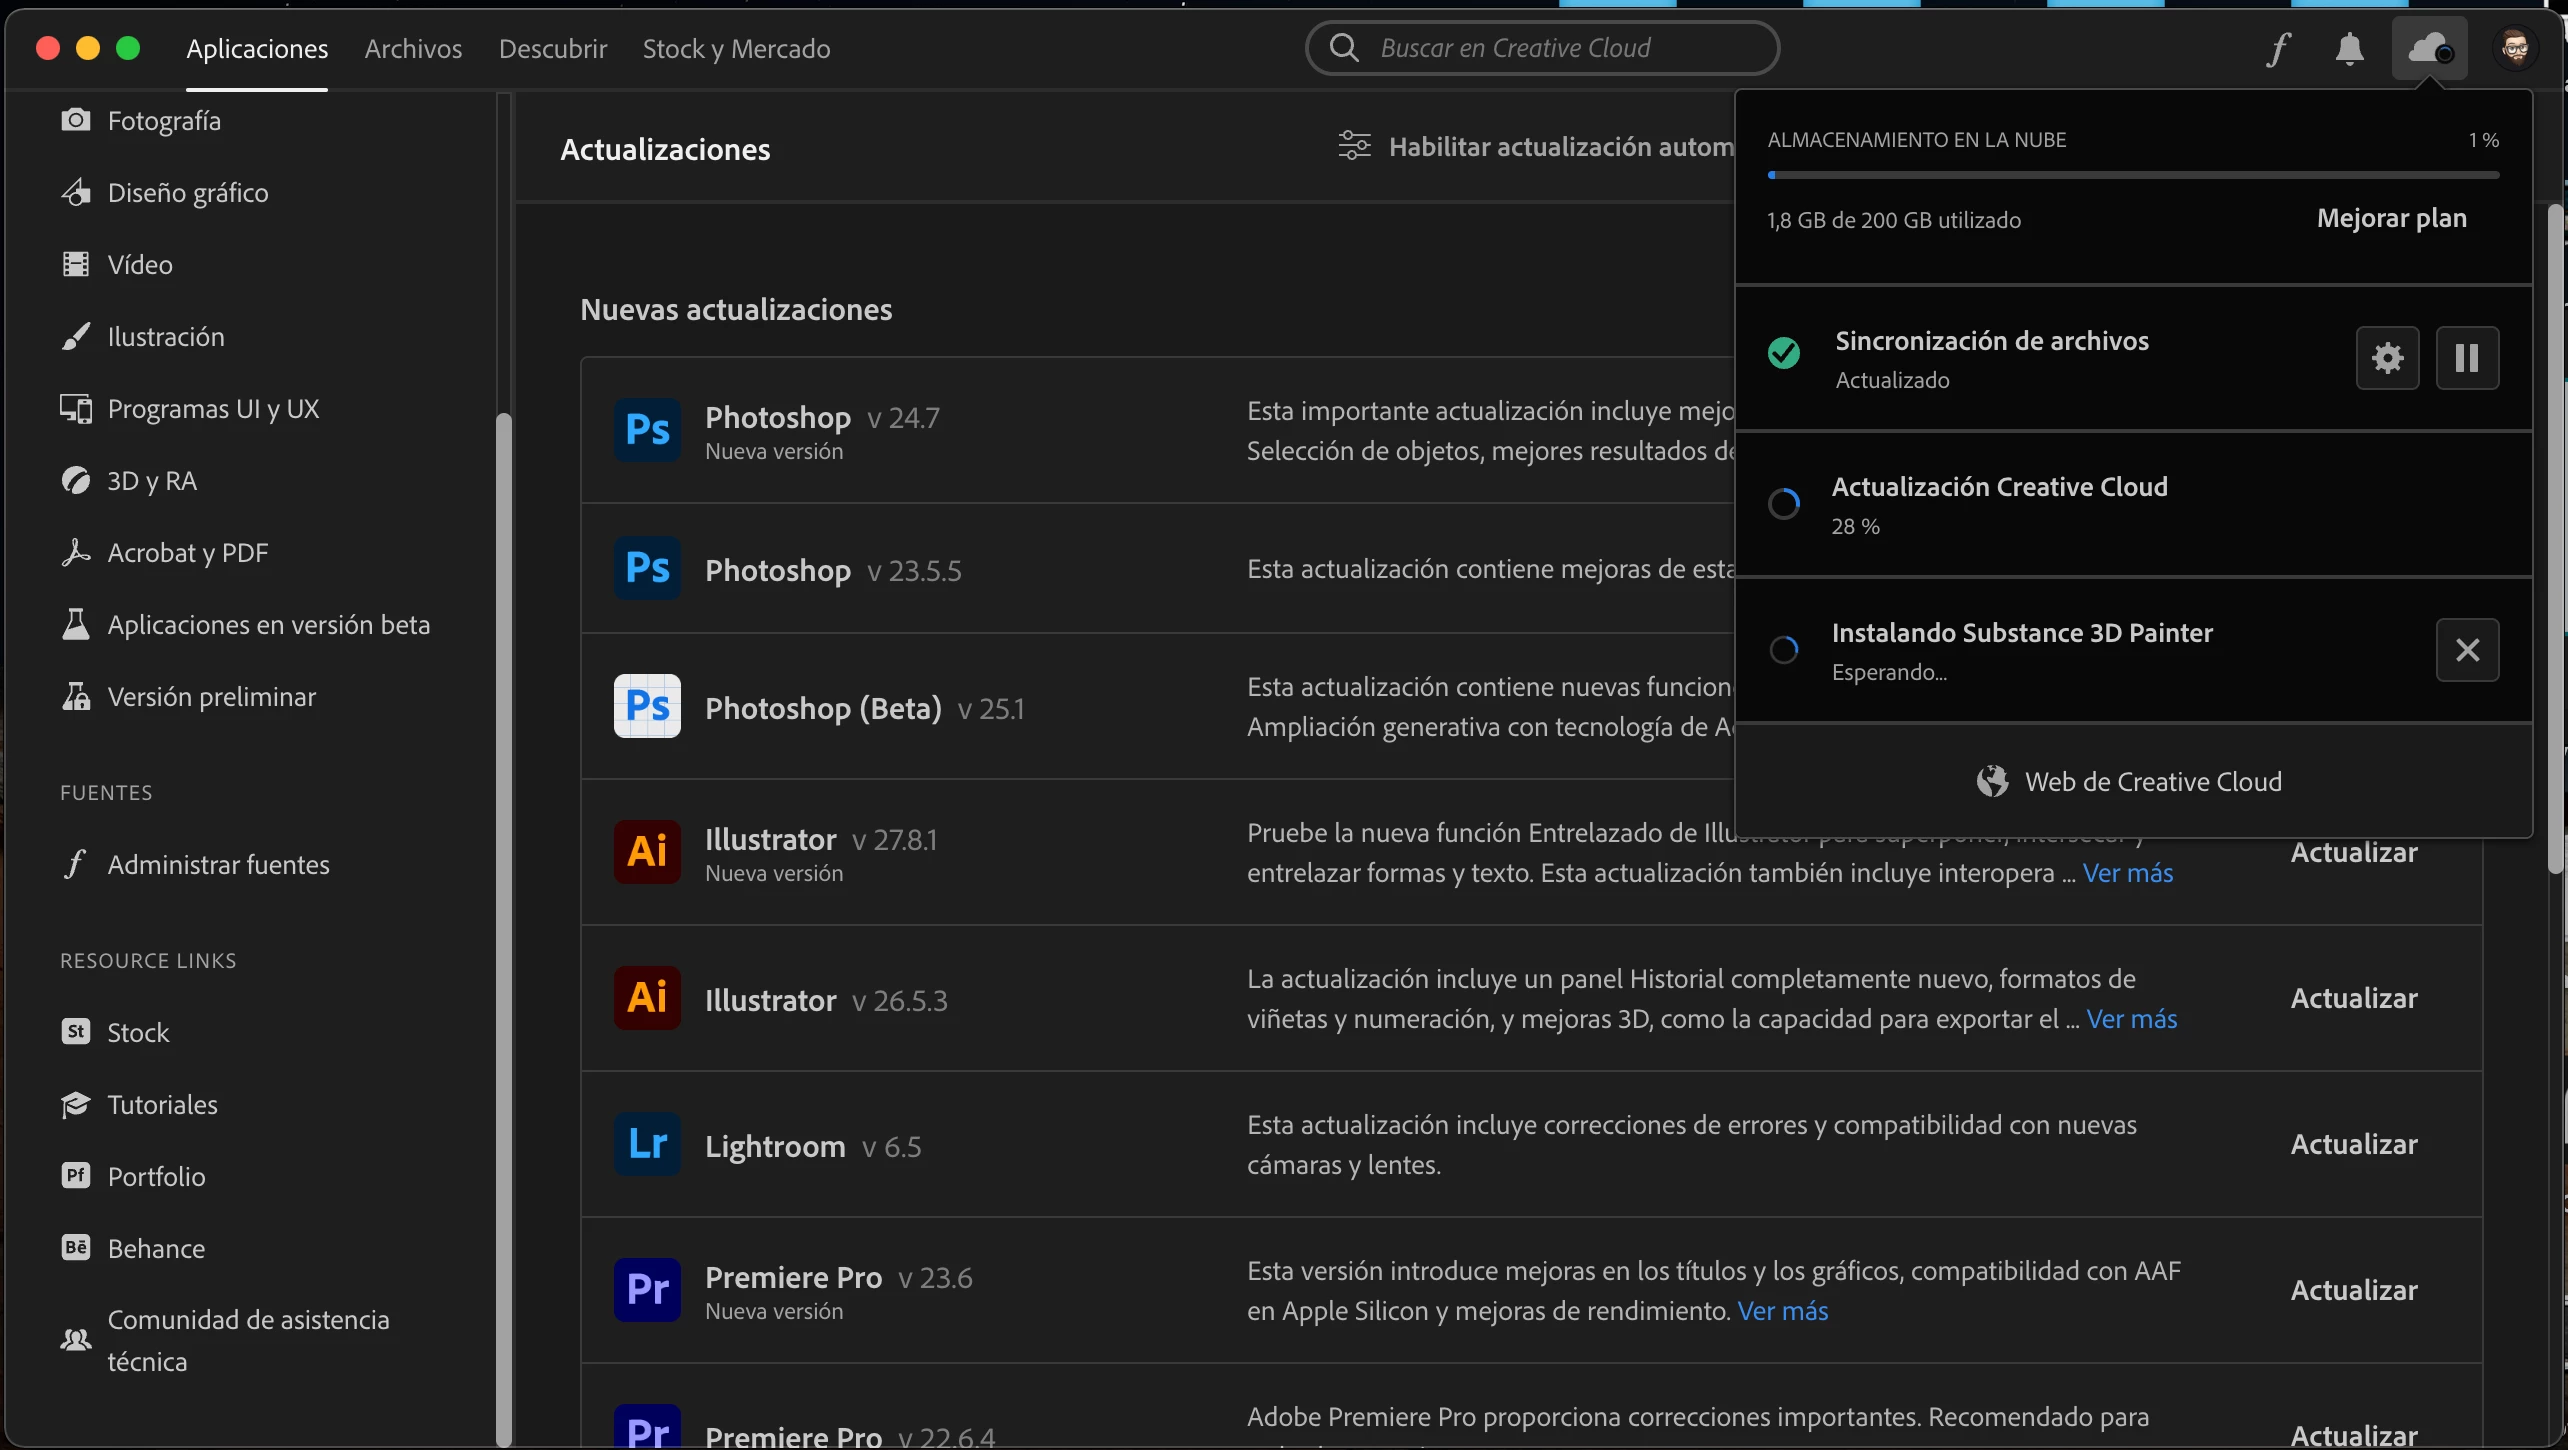
Task: Cancel Substance 3D Painter installation
Action: 2467,650
